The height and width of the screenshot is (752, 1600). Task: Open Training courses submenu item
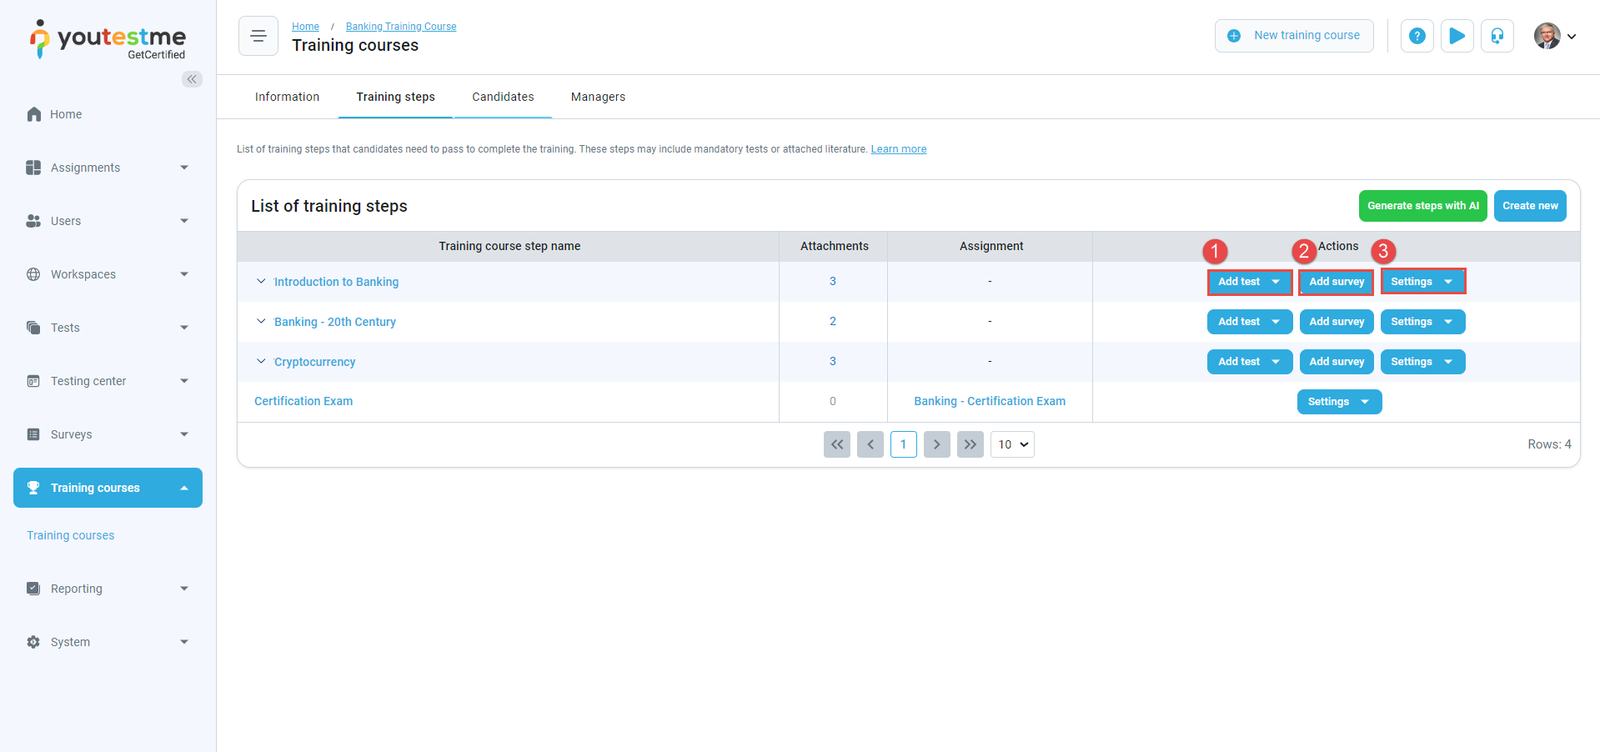(x=71, y=536)
